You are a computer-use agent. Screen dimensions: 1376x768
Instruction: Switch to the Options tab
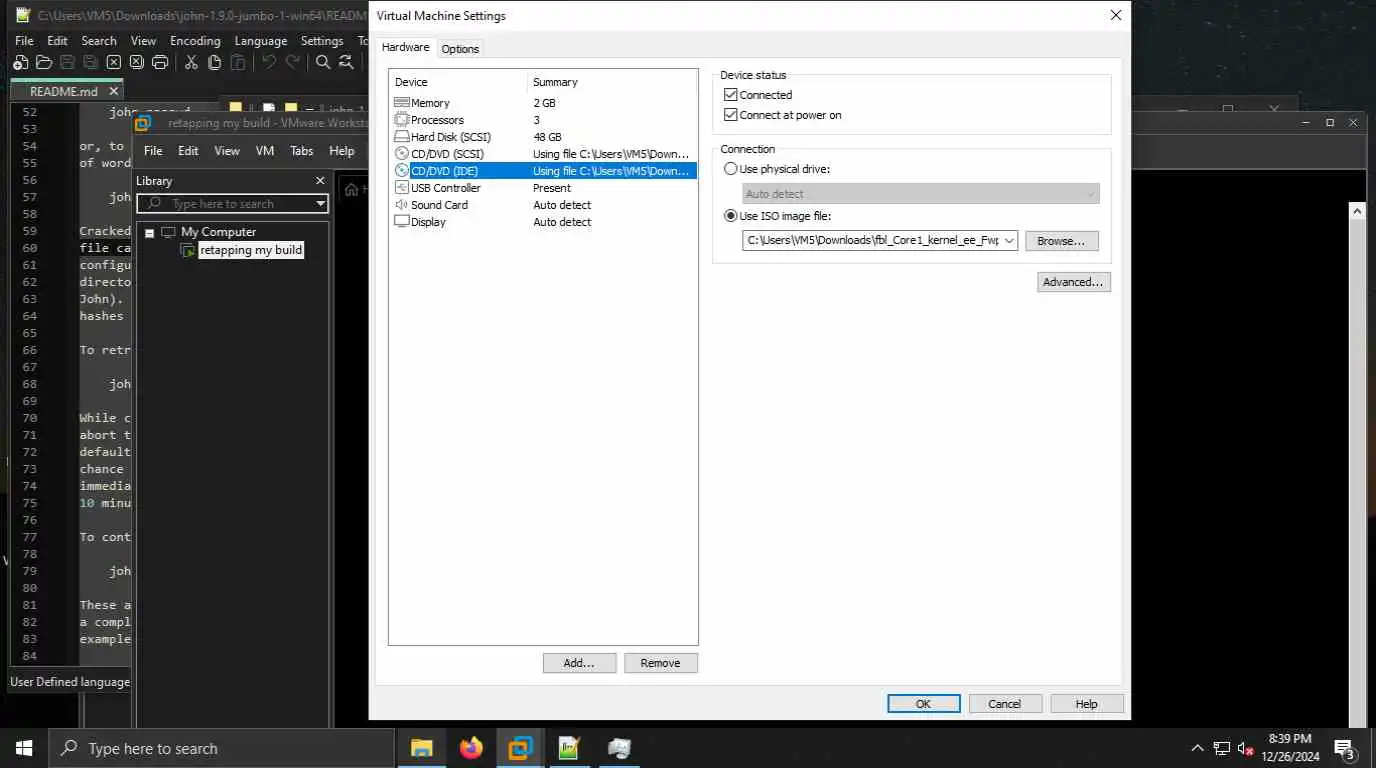pyautogui.click(x=460, y=49)
